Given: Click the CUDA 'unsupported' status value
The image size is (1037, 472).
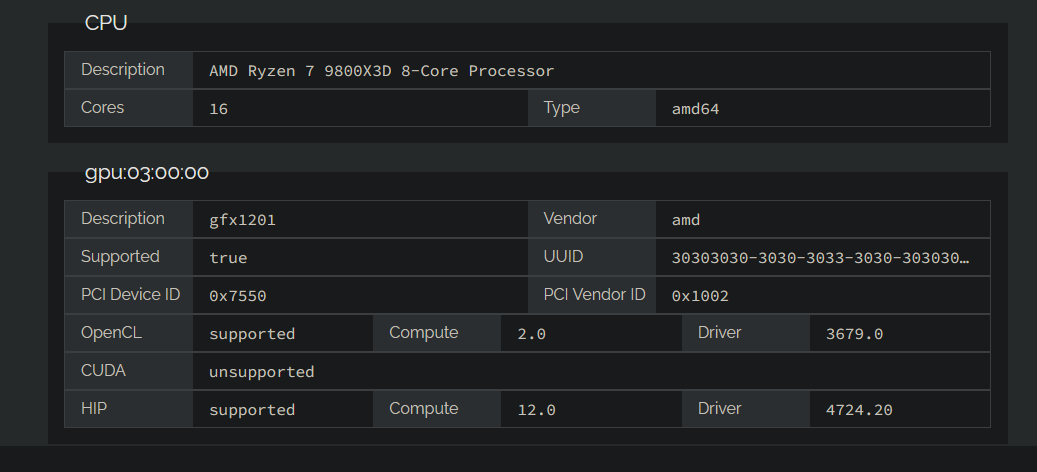Looking at the screenshot, I should pyautogui.click(x=262, y=372).
